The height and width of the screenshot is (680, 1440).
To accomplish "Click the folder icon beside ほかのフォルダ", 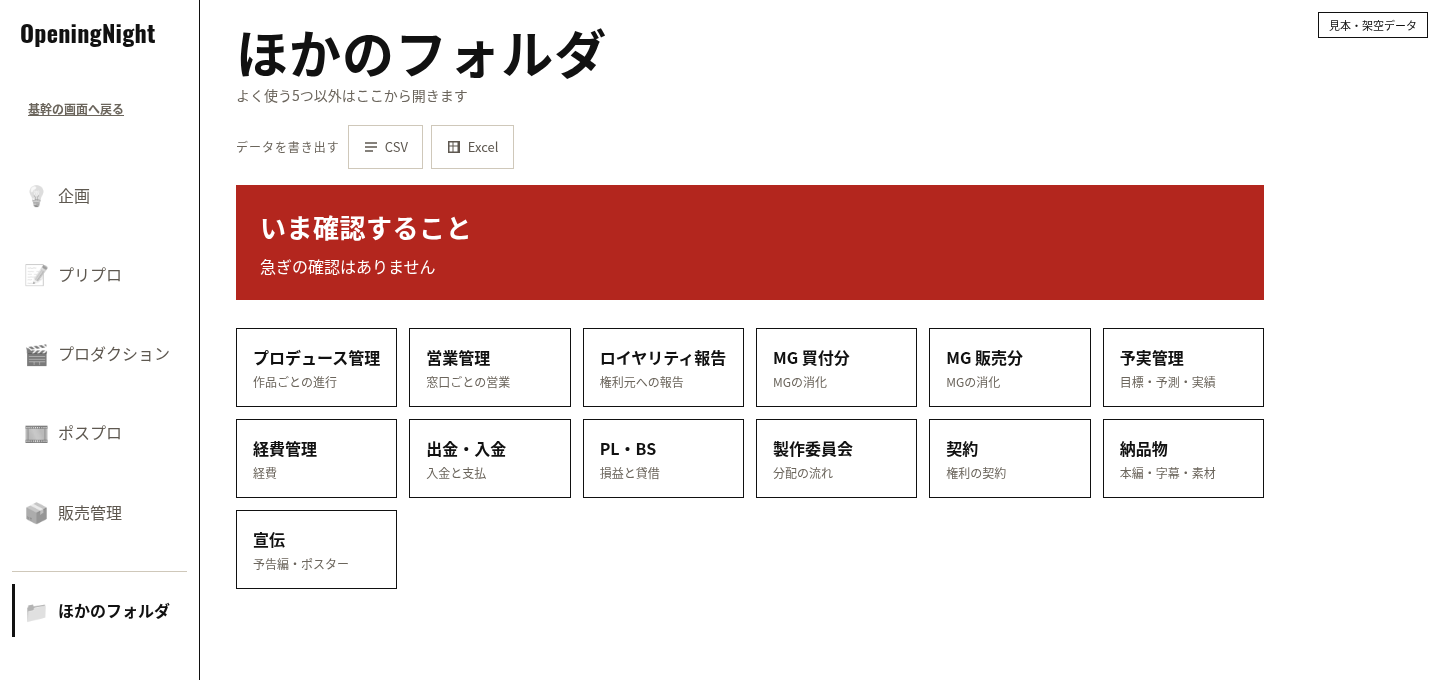I will tap(36, 611).
